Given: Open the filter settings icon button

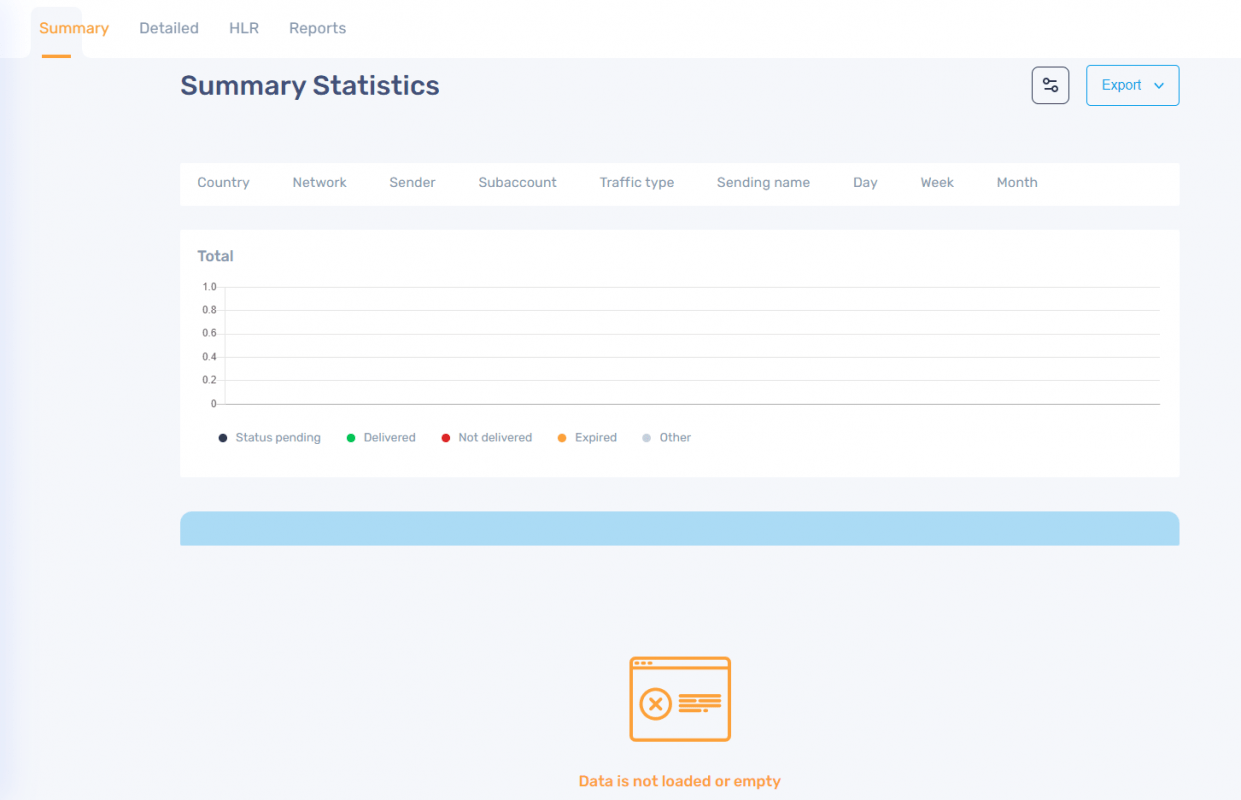Looking at the screenshot, I should pyautogui.click(x=1050, y=85).
